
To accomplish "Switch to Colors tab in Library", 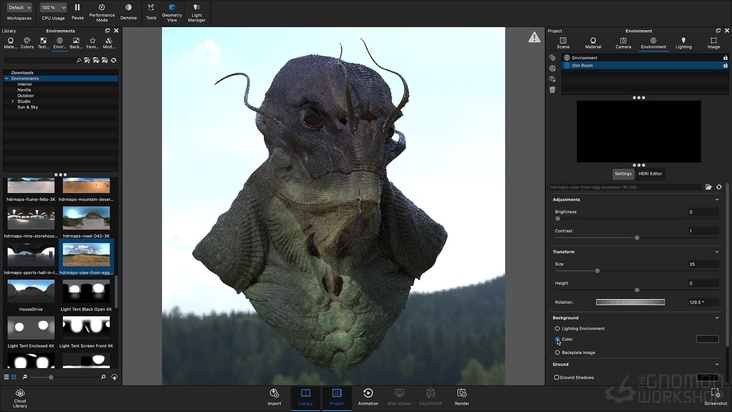I will point(27,43).
